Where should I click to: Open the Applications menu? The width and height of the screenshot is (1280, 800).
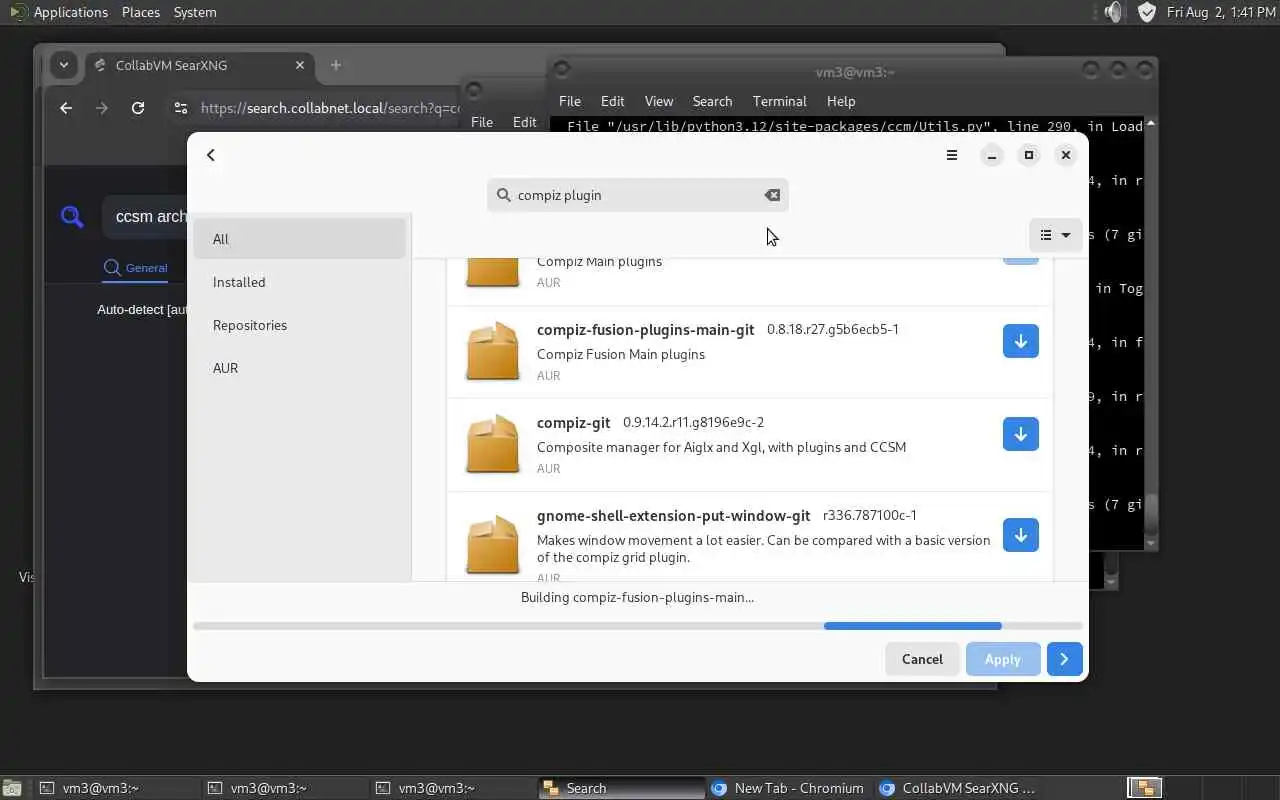click(x=59, y=12)
